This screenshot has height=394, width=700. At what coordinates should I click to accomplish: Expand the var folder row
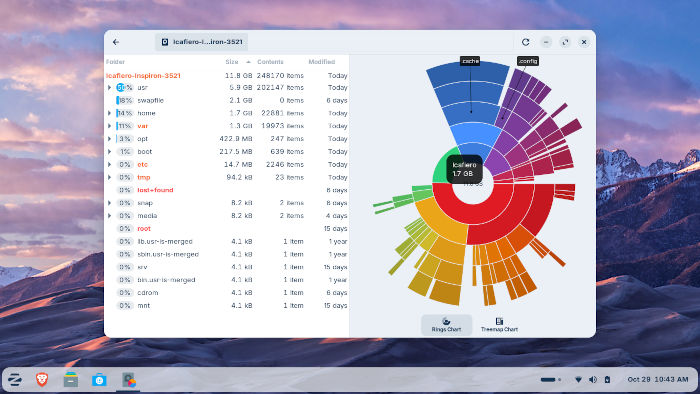pos(109,126)
